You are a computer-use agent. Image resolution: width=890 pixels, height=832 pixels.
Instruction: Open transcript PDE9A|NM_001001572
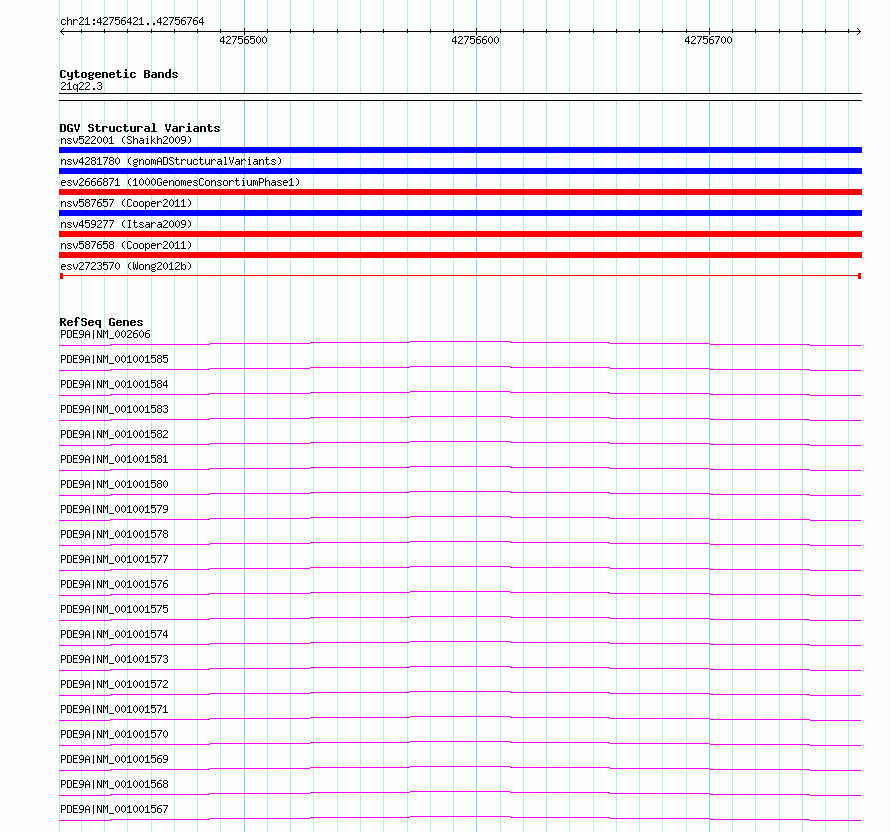pyautogui.click(x=114, y=684)
